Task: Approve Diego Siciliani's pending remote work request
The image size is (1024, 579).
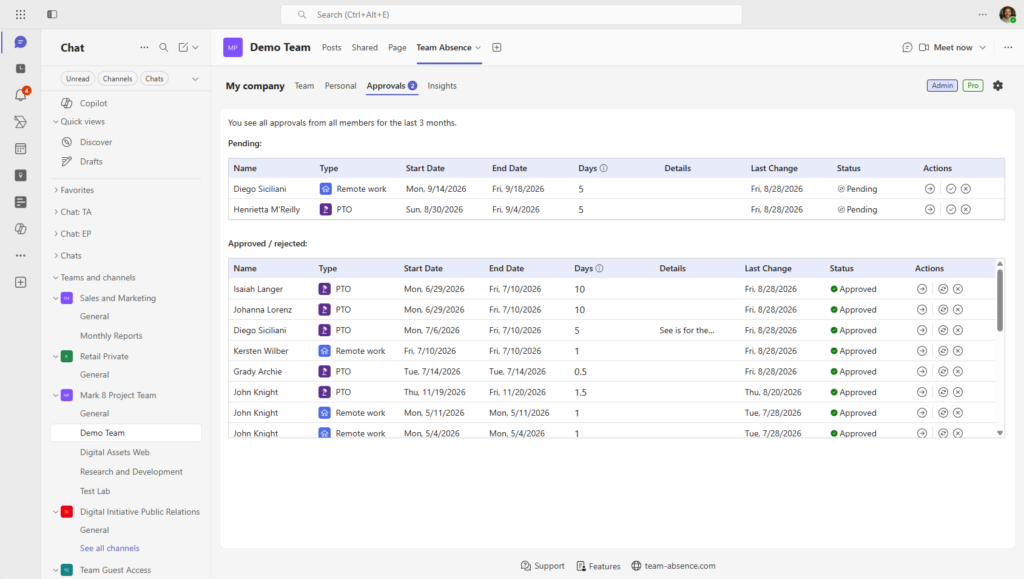Action: (x=951, y=189)
